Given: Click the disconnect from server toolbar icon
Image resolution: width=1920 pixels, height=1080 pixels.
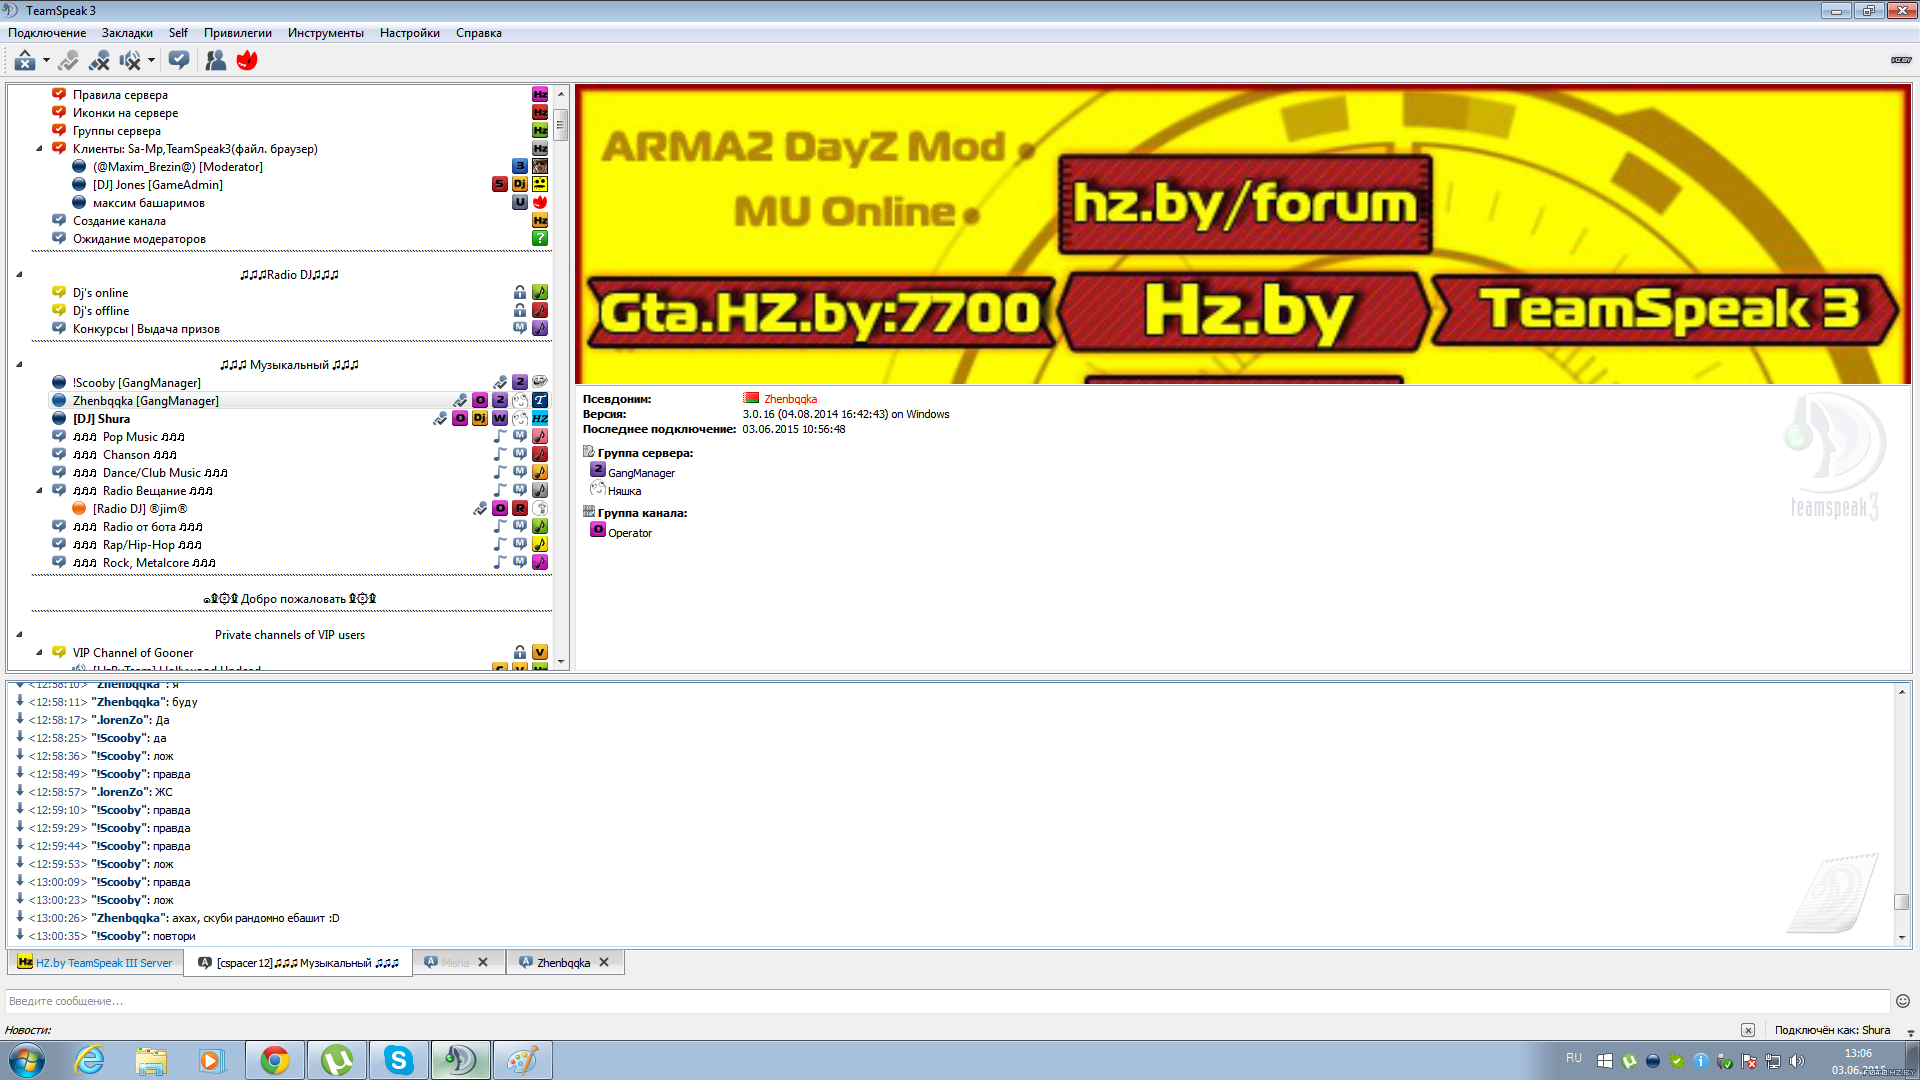Looking at the screenshot, I should tap(25, 61).
